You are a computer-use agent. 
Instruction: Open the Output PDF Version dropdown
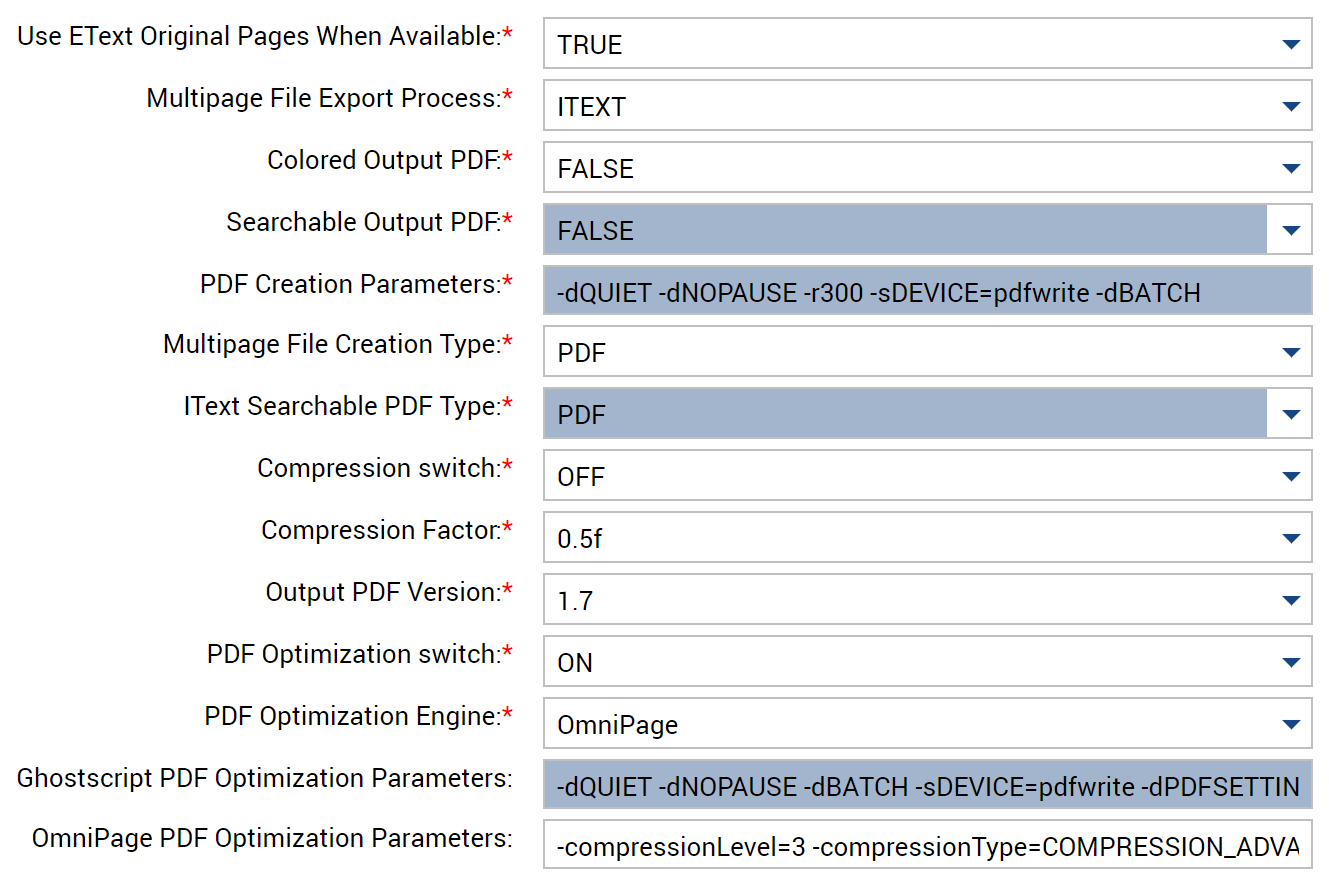point(1291,600)
